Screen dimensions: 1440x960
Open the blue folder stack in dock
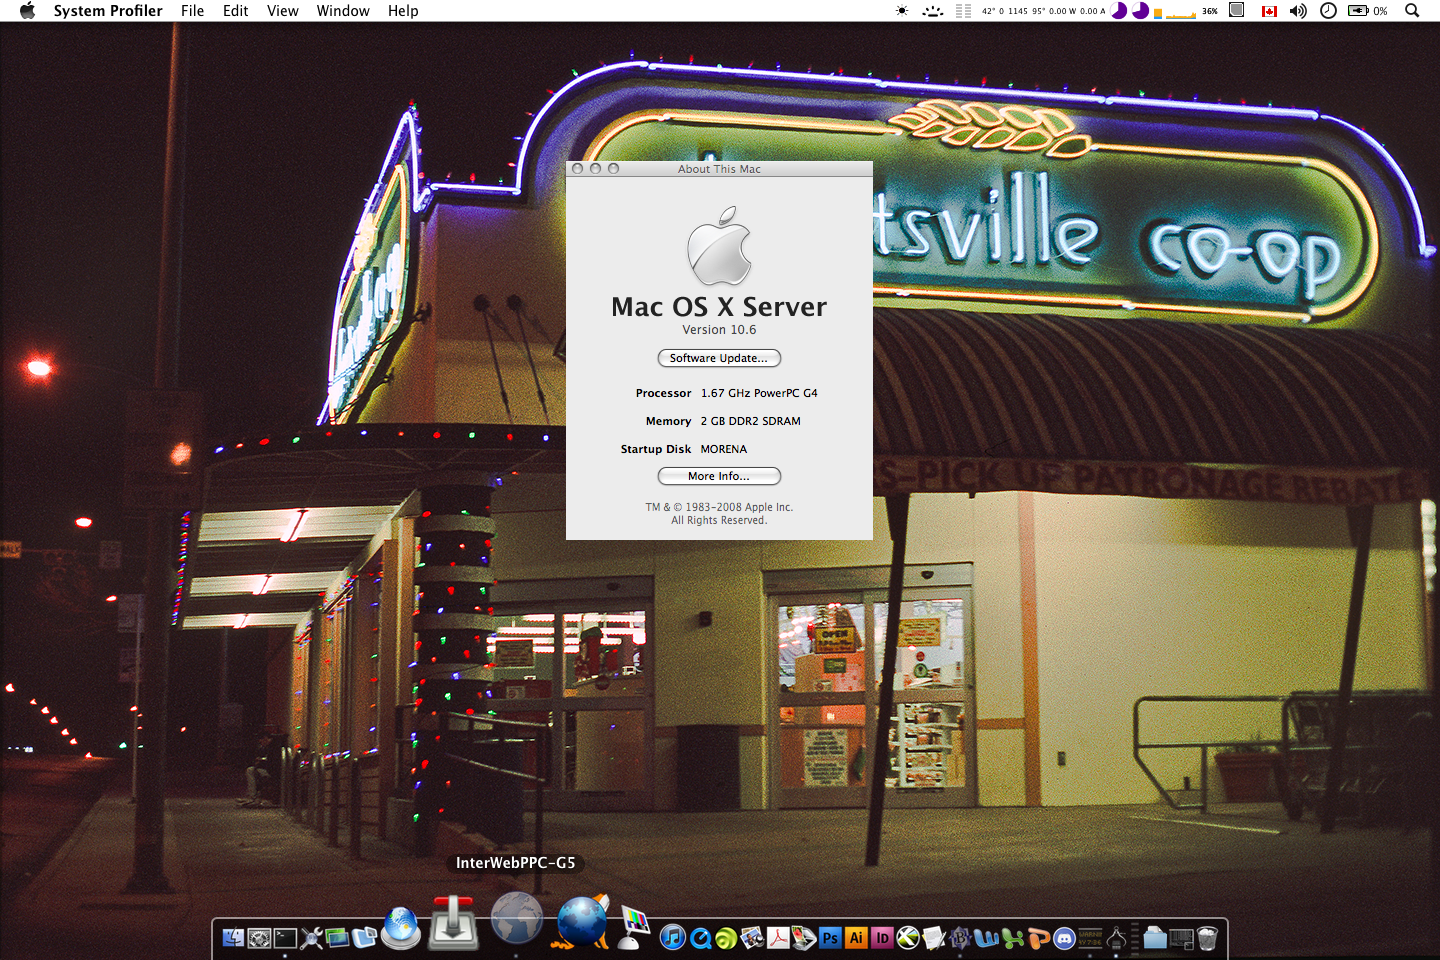pyautogui.click(x=1155, y=938)
